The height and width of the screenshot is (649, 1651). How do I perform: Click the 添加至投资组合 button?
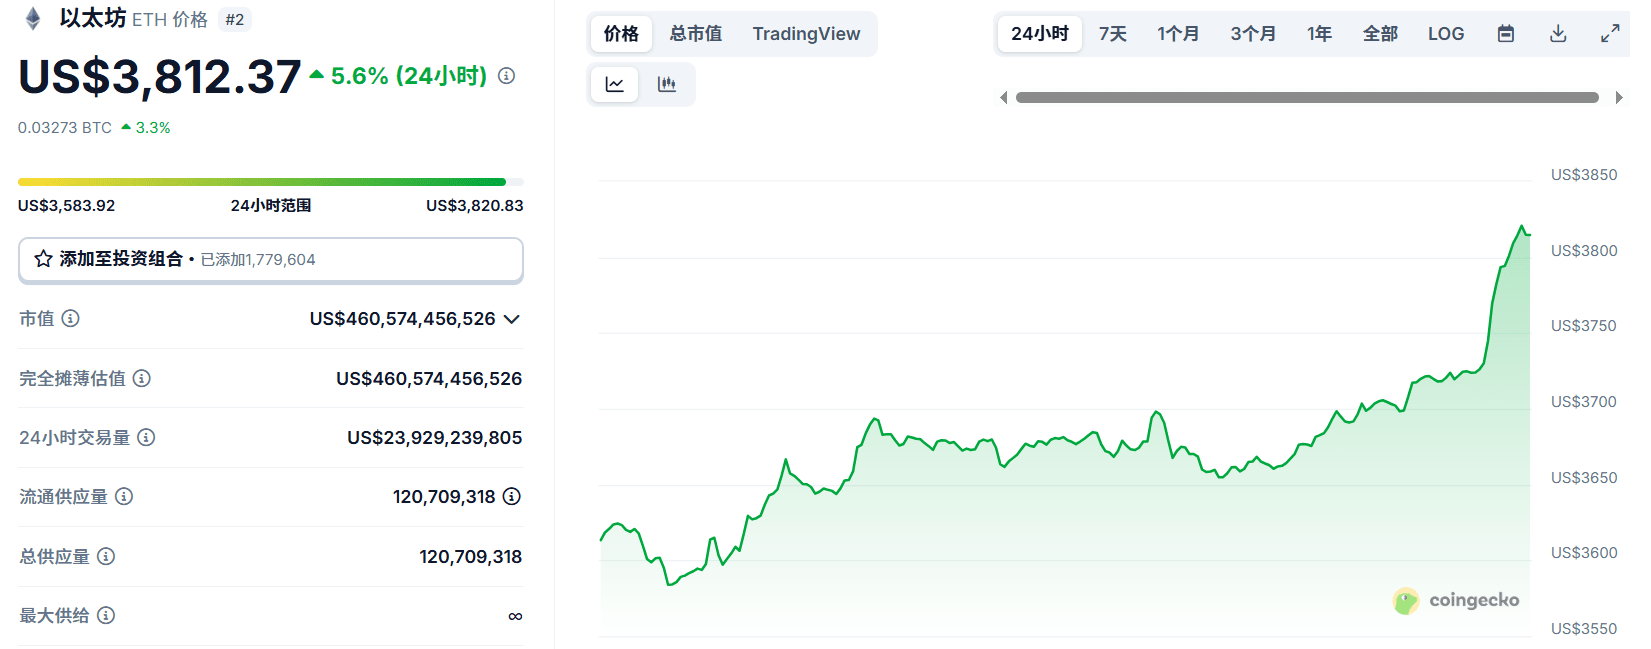point(271,260)
